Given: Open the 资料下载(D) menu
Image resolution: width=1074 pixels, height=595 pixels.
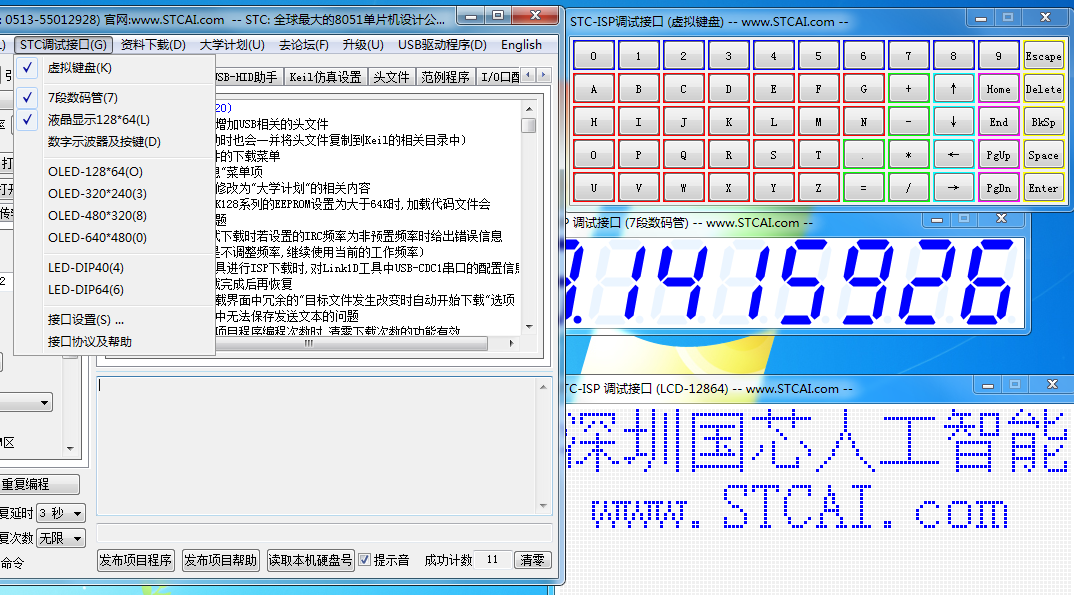Looking at the screenshot, I should pyautogui.click(x=153, y=45).
